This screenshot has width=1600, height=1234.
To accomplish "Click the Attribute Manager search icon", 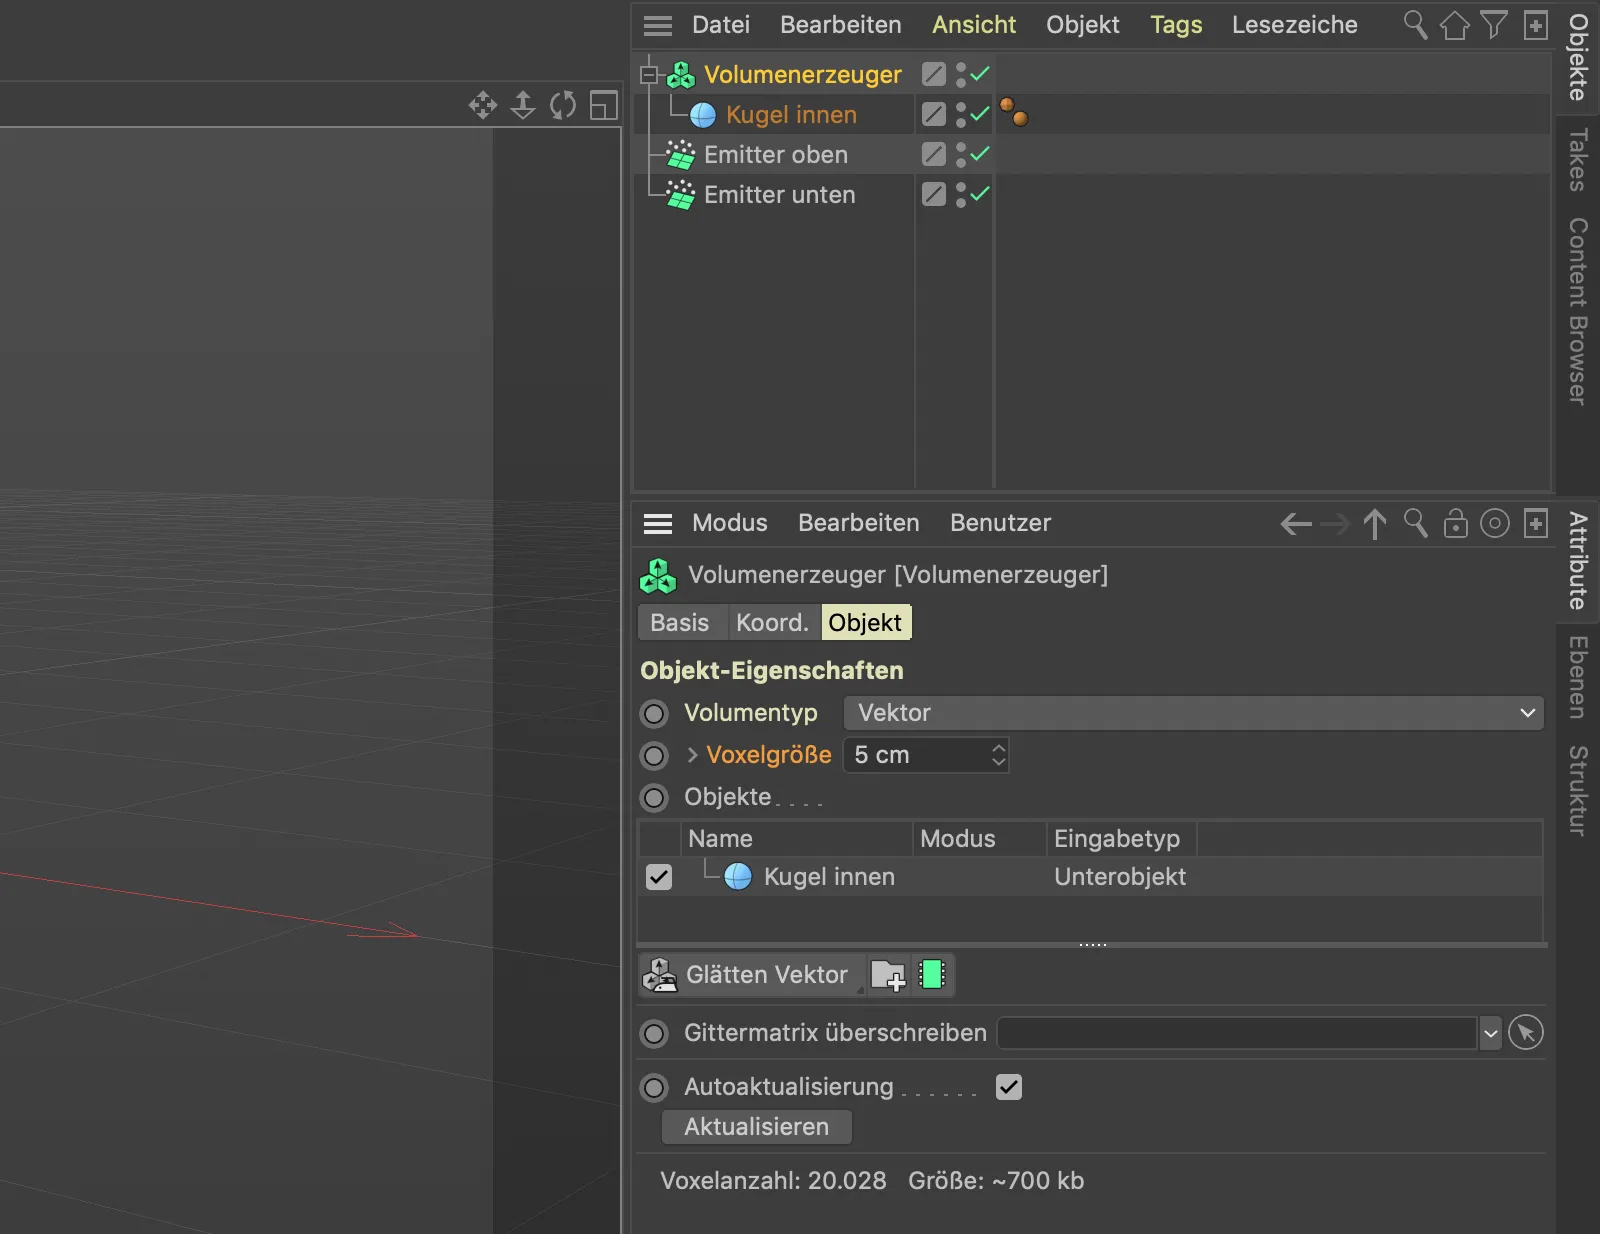I will [1415, 523].
